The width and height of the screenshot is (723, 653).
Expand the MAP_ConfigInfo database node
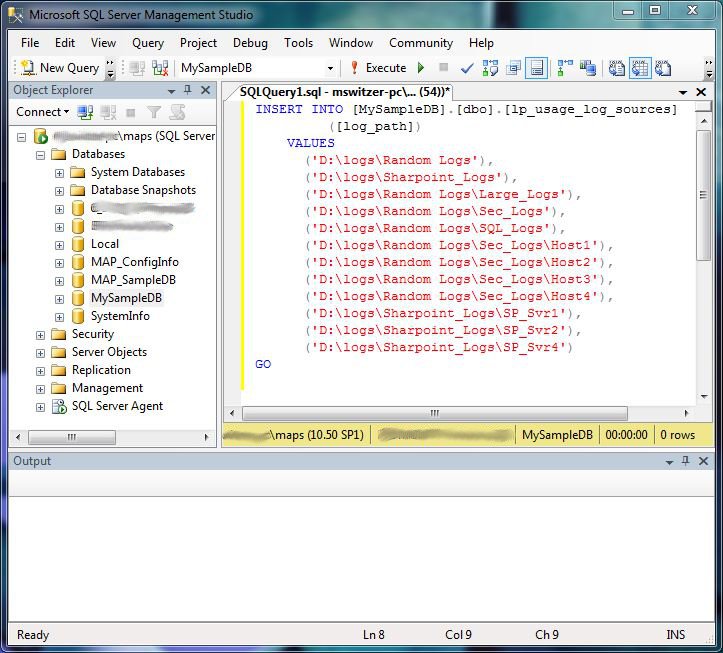[59, 263]
